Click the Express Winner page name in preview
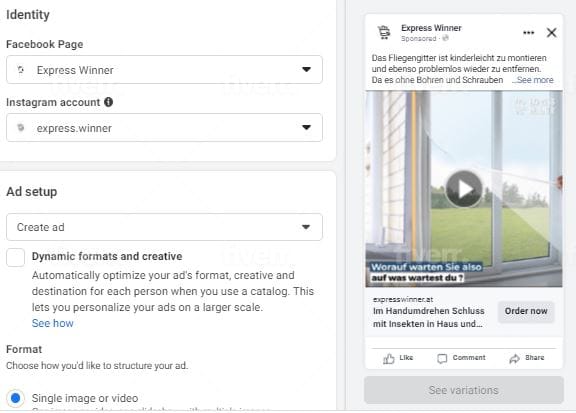The height and width of the screenshot is (413, 576). point(431,28)
